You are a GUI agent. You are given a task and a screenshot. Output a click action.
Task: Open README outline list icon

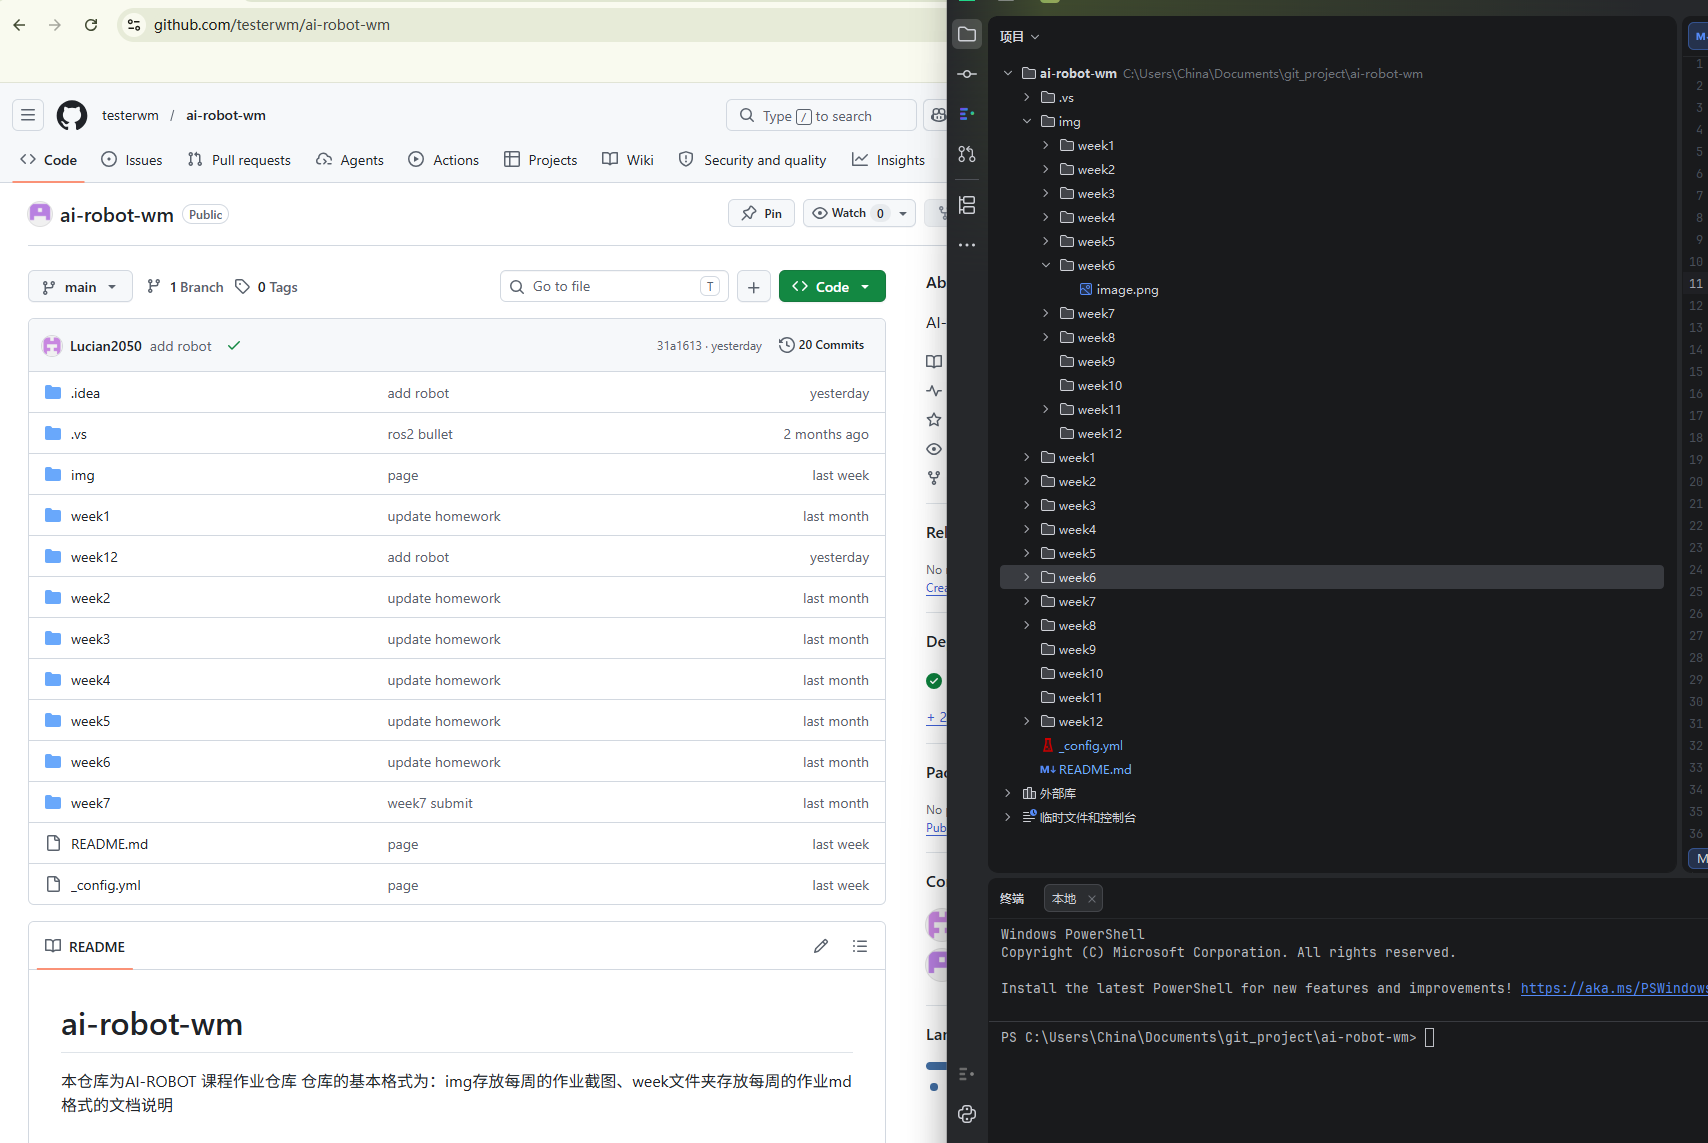pos(860,946)
